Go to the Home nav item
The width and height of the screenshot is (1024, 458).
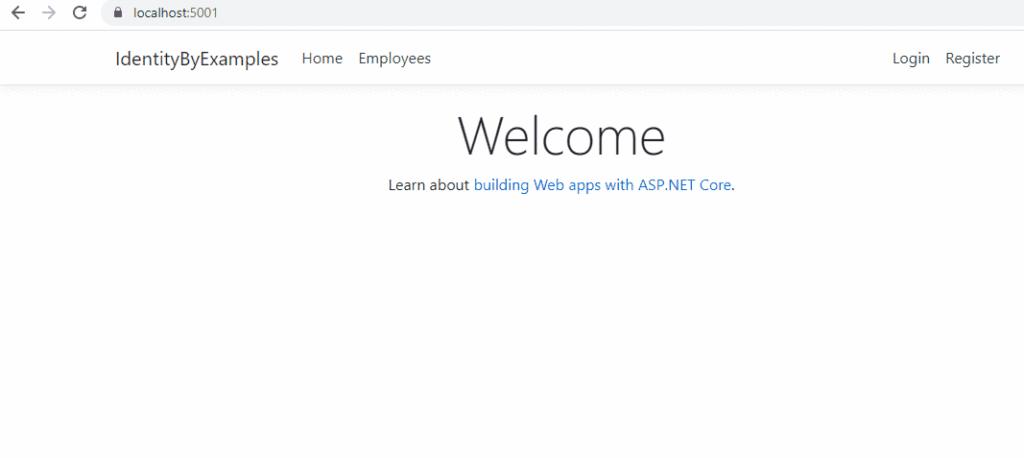[322, 58]
